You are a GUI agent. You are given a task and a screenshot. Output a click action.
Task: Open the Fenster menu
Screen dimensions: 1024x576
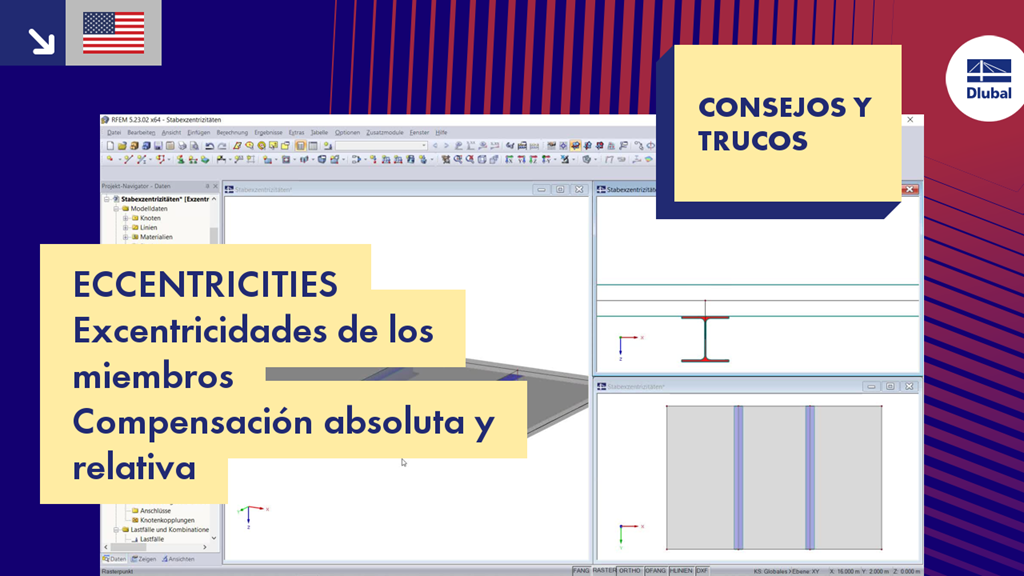coord(419,133)
